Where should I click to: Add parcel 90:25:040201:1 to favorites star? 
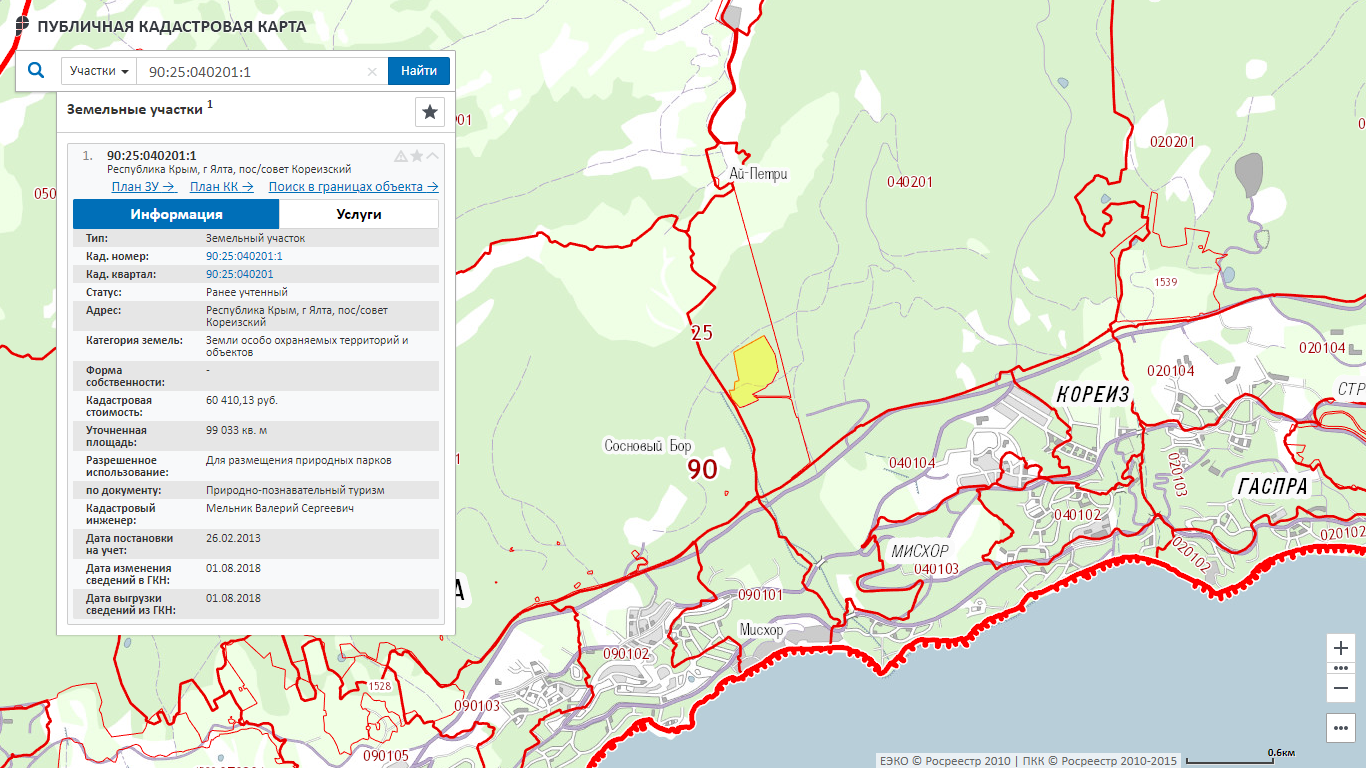pos(417,156)
